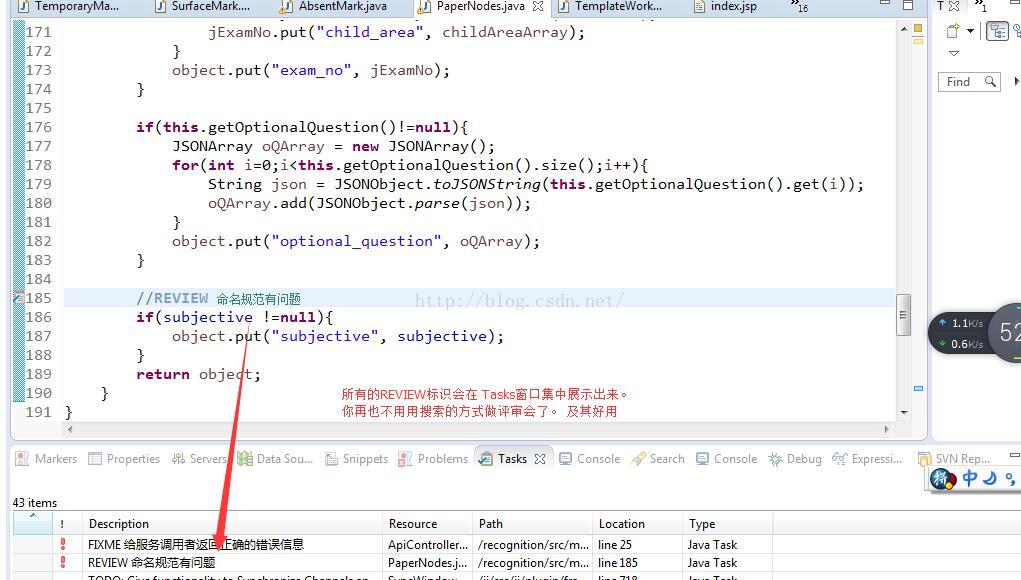The image size is (1021, 580).
Task: Toggle the IME moon half-width icon
Action: [990, 478]
